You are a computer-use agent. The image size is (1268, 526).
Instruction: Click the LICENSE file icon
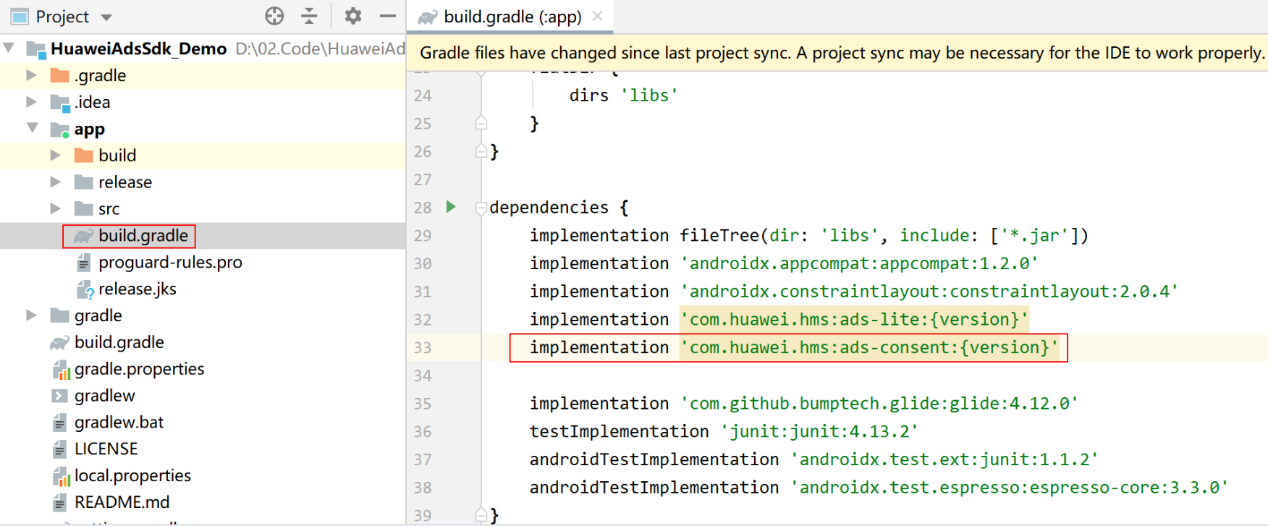pos(60,449)
